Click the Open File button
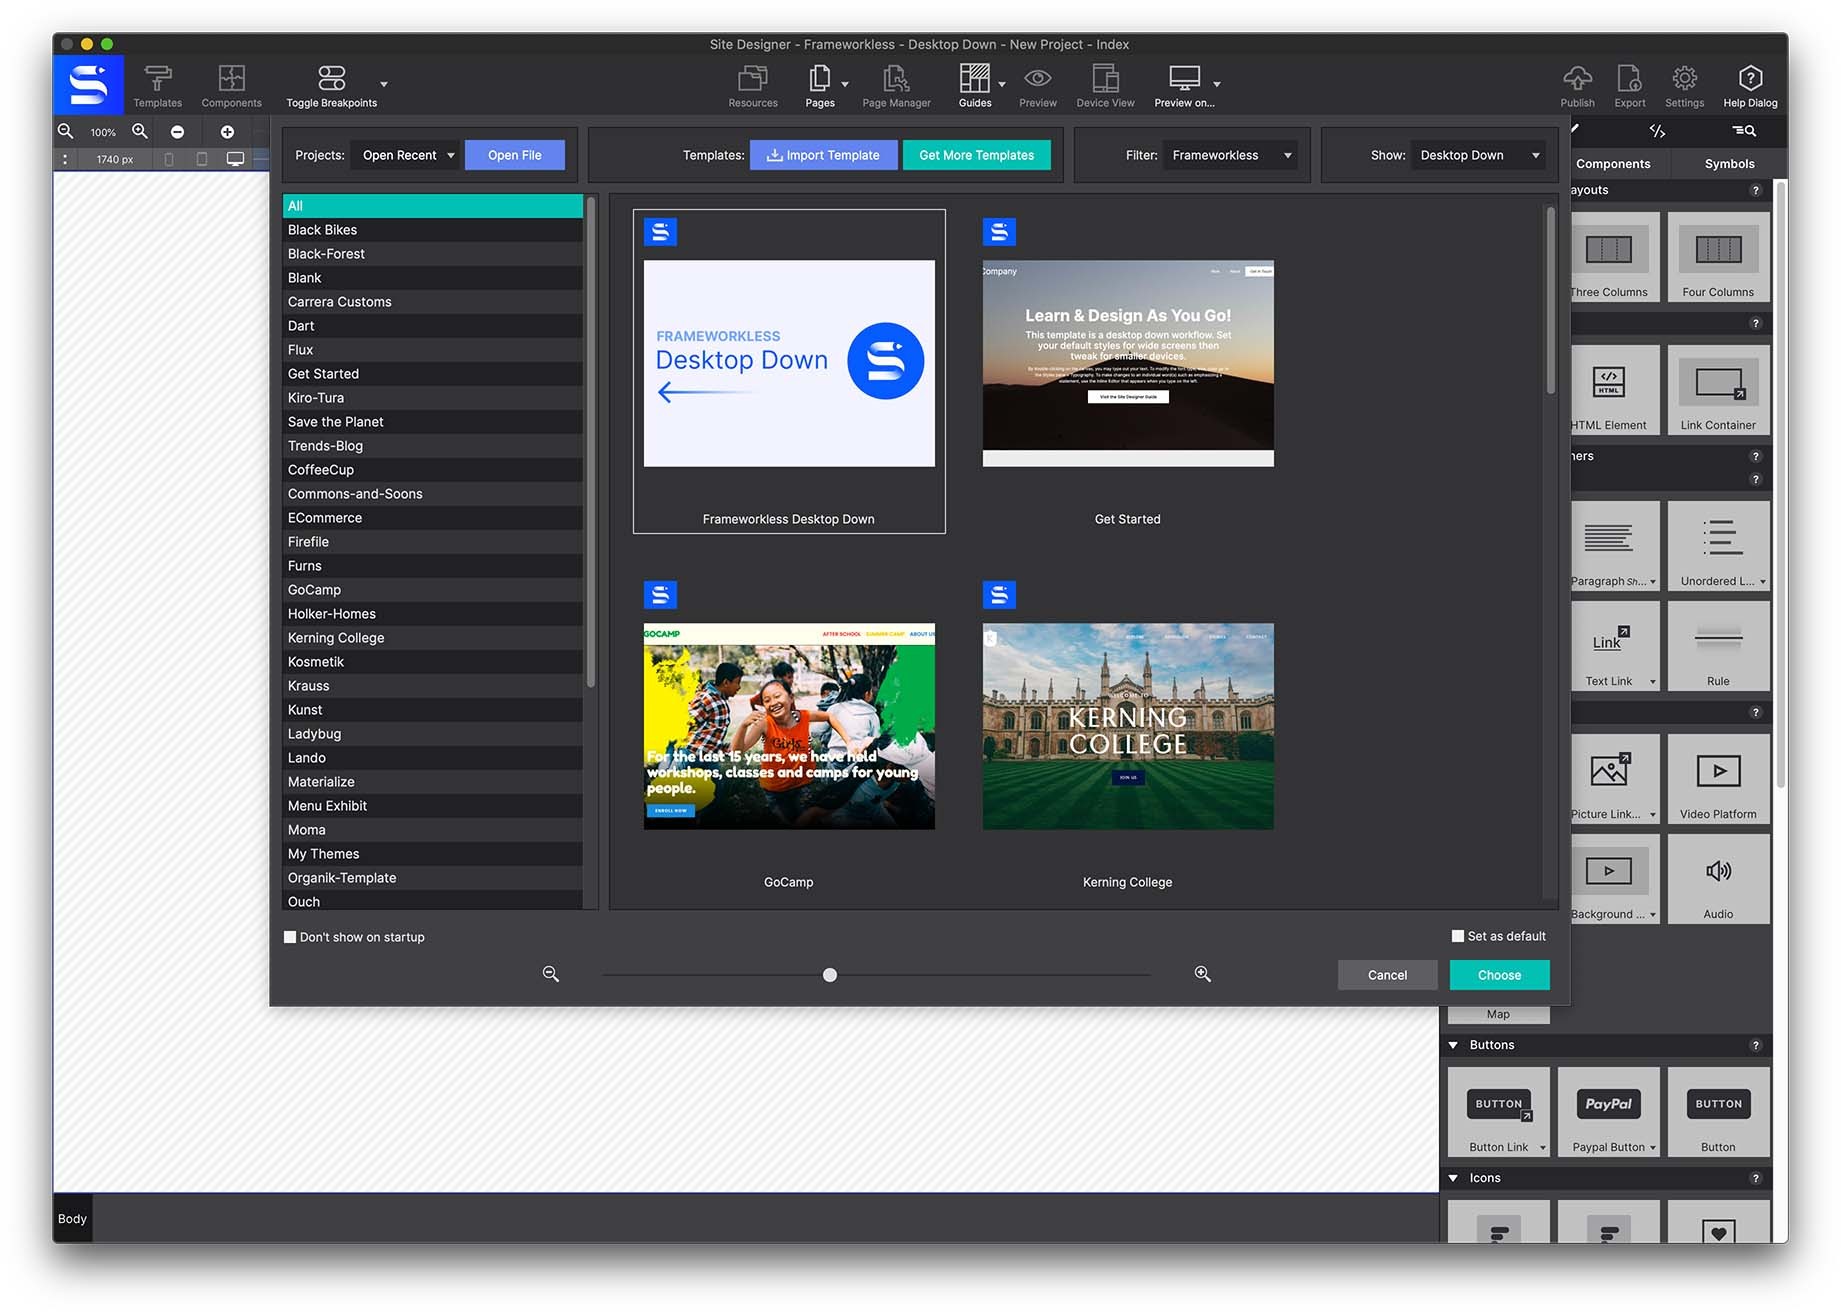This screenshot has width=1841, height=1312. click(x=515, y=155)
